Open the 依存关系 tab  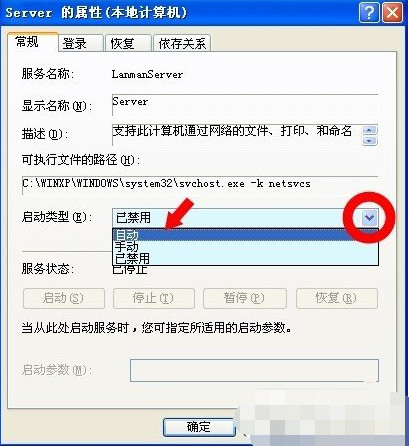[x=182, y=43]
